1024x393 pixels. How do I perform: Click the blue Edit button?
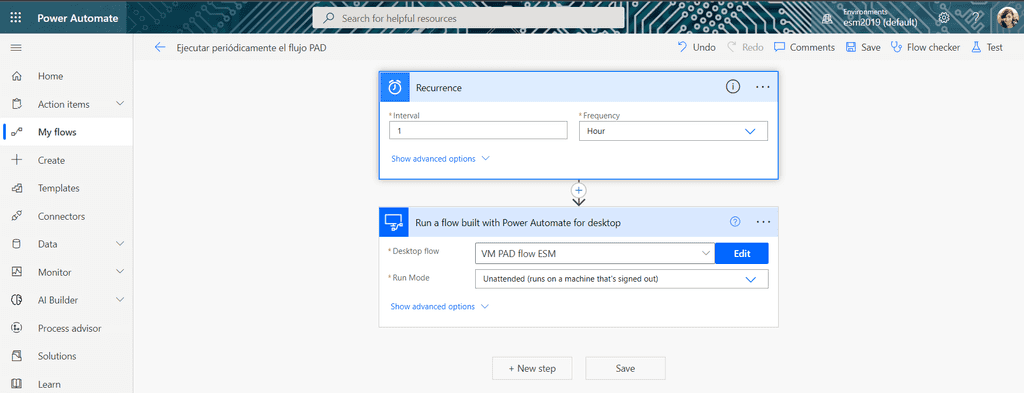pos(742,253)
